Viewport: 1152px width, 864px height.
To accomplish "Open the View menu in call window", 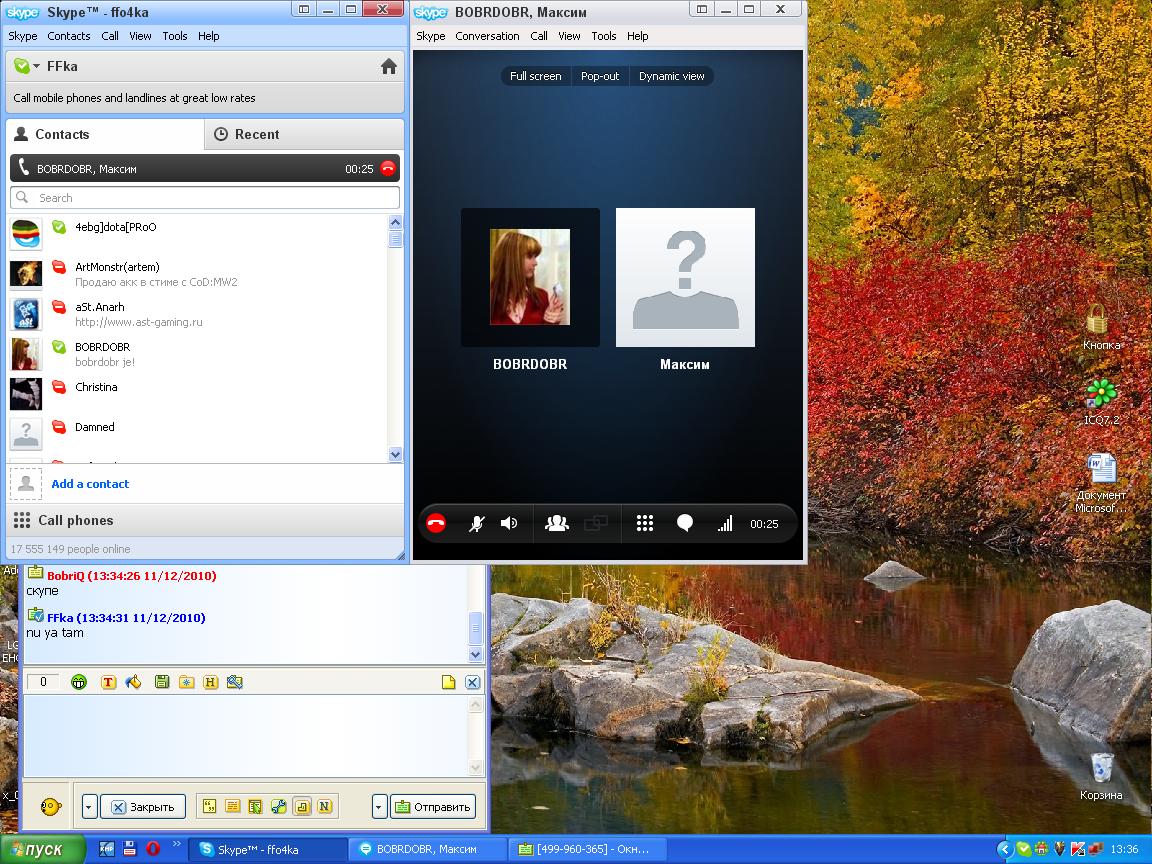I will click(x=569, y=36).
